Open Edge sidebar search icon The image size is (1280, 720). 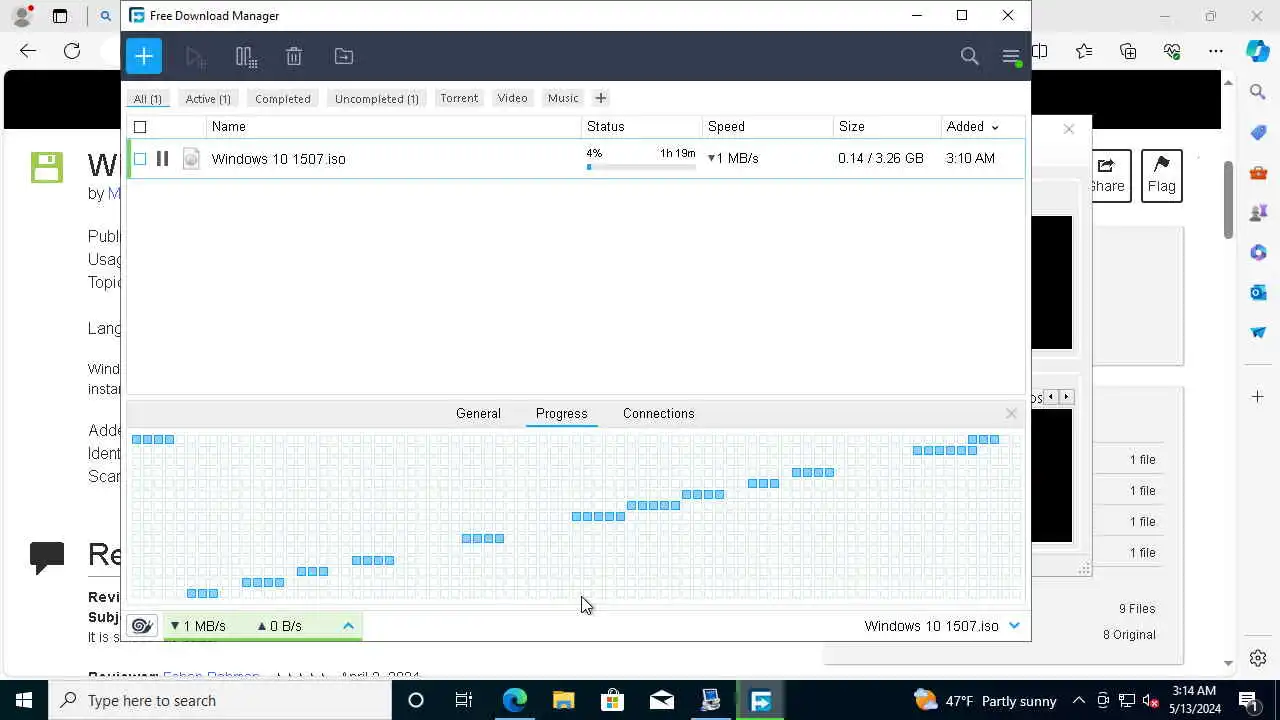(x=1258, y=92)
